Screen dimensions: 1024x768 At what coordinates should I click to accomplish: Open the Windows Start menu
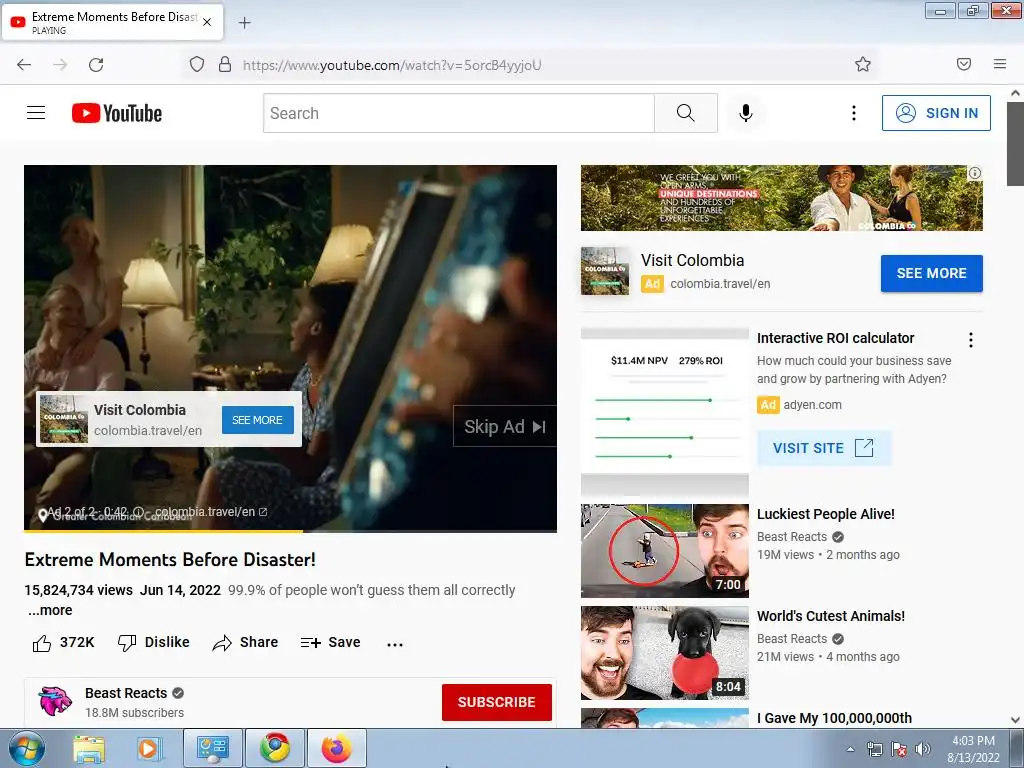[x=25, y=748]
